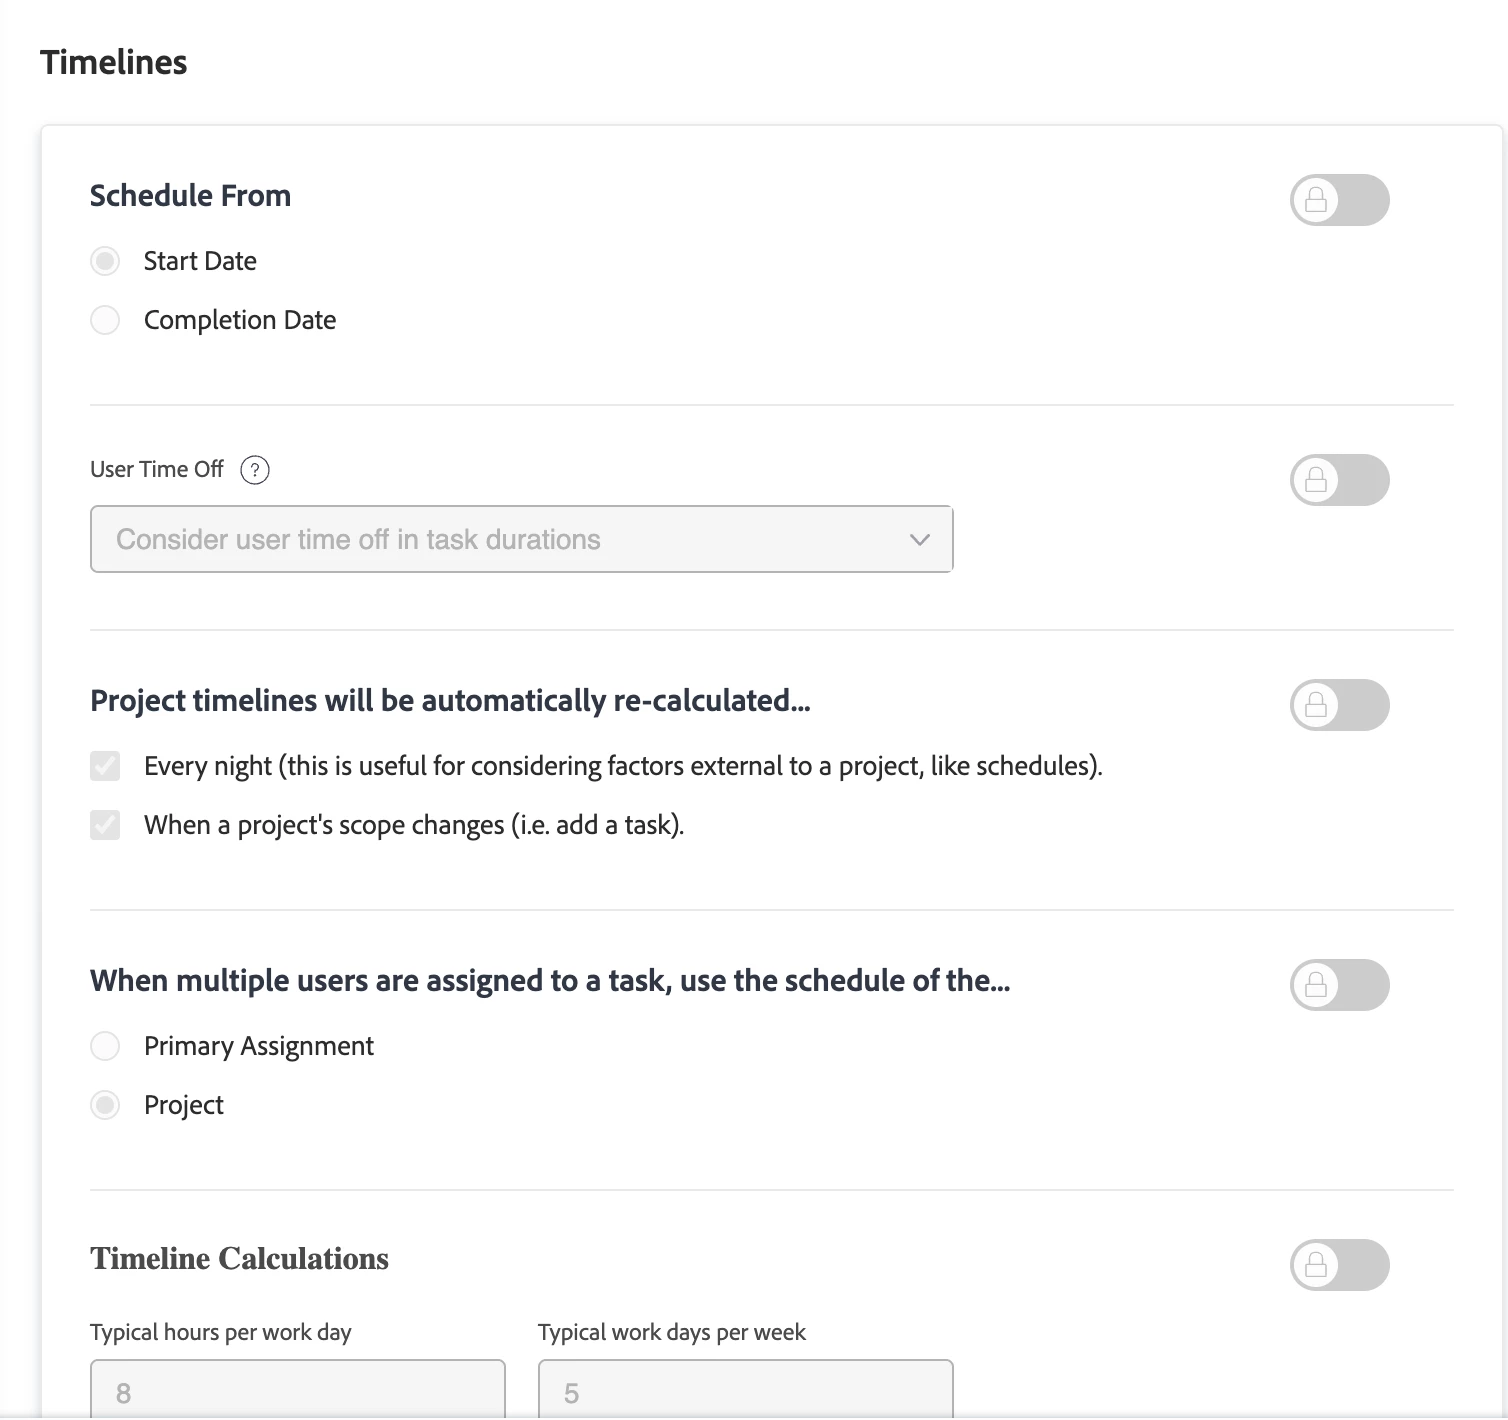Choose the Project radio option

pos(105,1105)
